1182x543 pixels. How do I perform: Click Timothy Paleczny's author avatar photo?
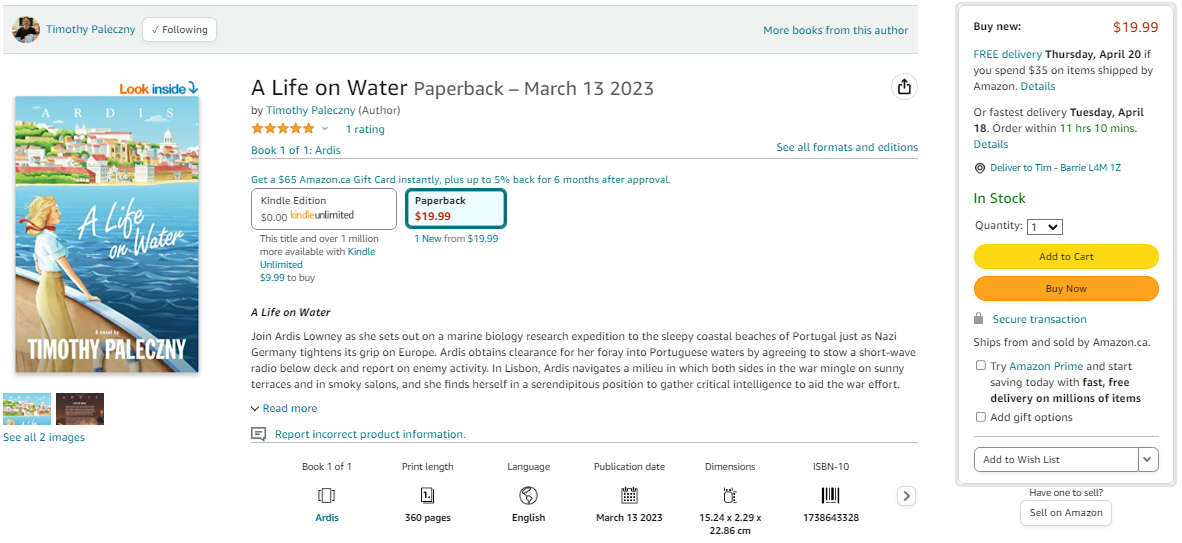(x=26, y=29)
